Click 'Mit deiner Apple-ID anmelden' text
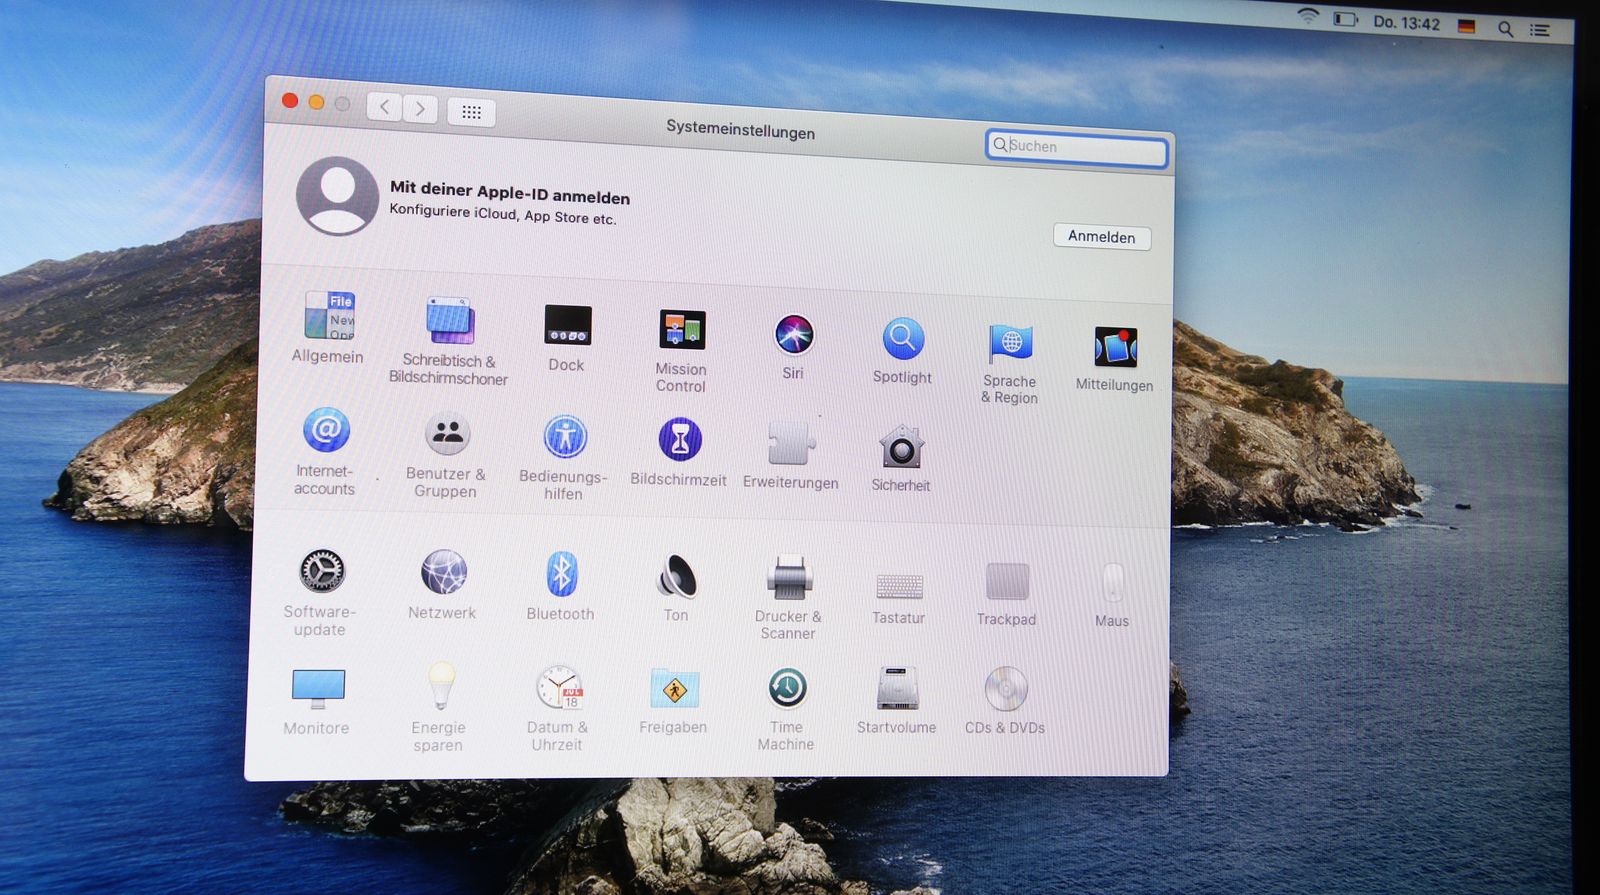 click(510, 192)
